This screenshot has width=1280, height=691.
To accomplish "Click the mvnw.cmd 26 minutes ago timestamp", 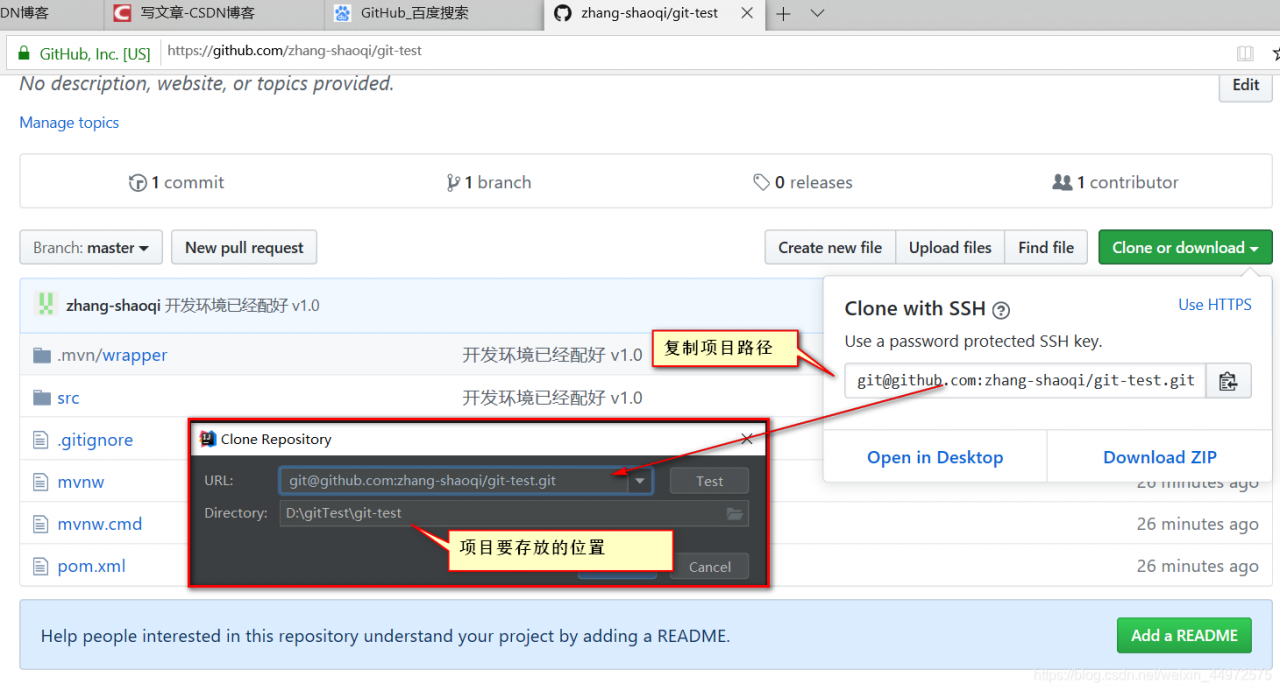I will coord(1197,524).
